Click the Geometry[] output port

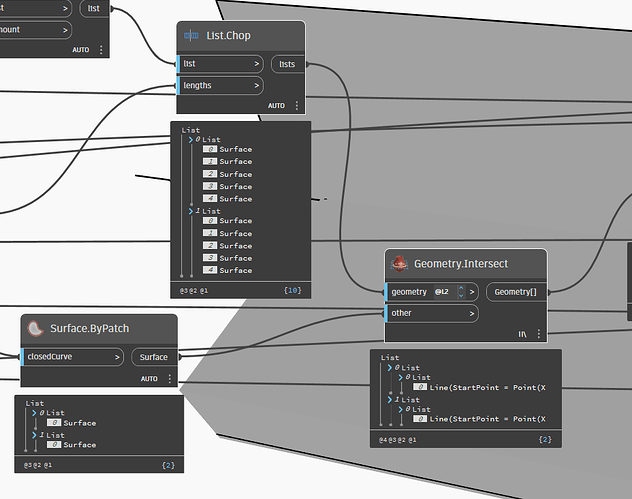coord(516,292)
